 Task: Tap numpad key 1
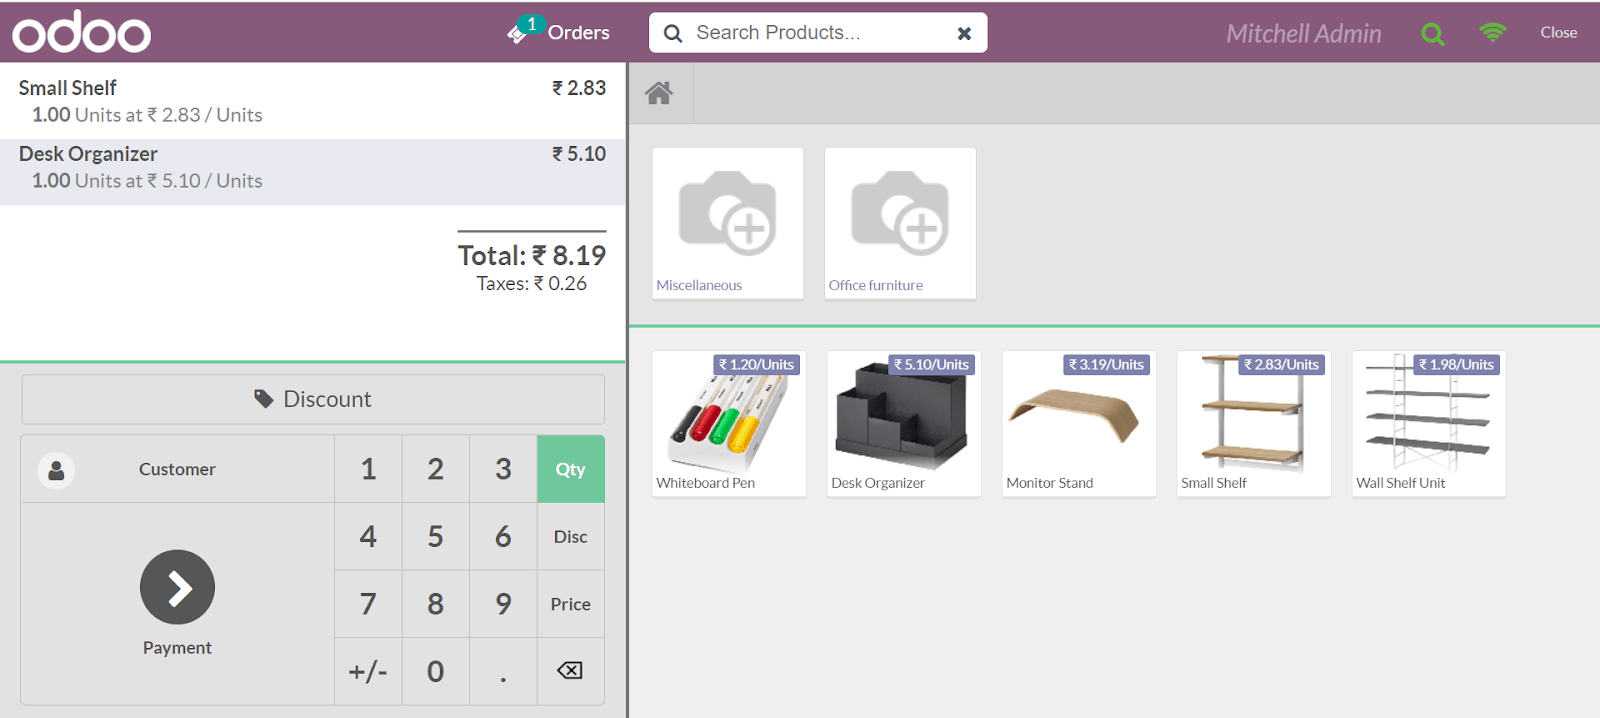[368, 469]
